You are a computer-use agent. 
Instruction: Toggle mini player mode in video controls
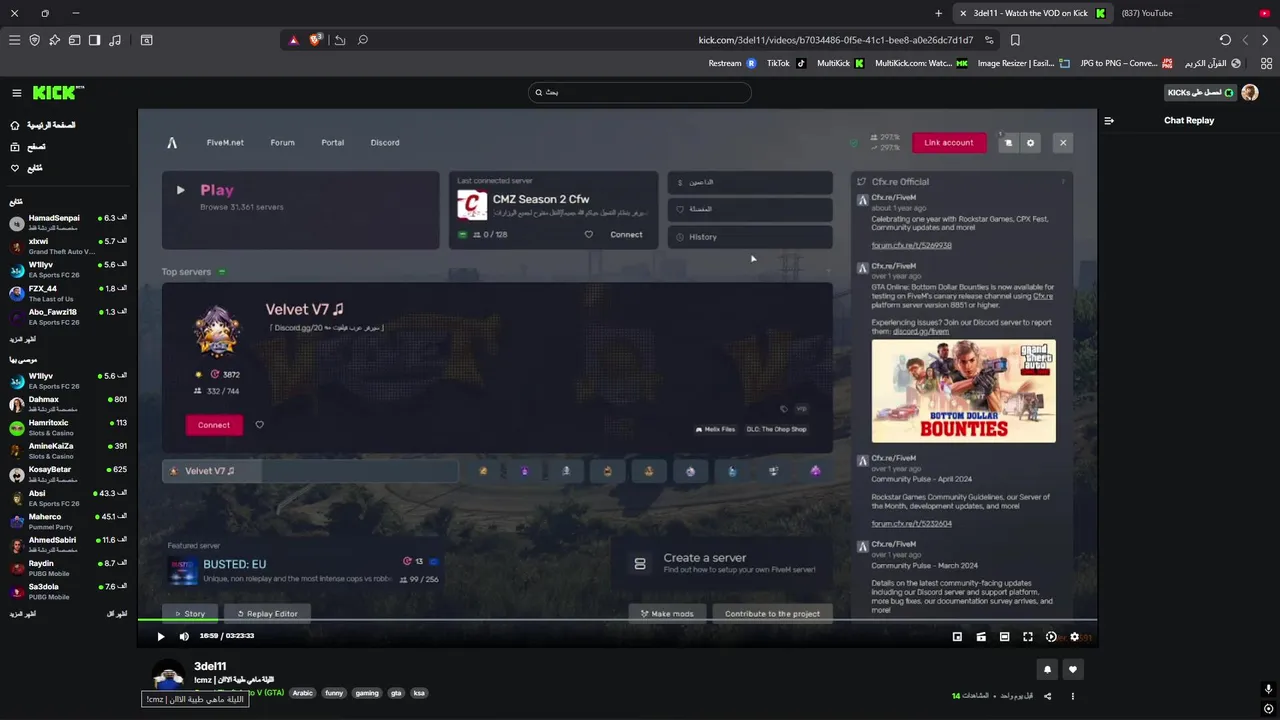coord(957,636)
